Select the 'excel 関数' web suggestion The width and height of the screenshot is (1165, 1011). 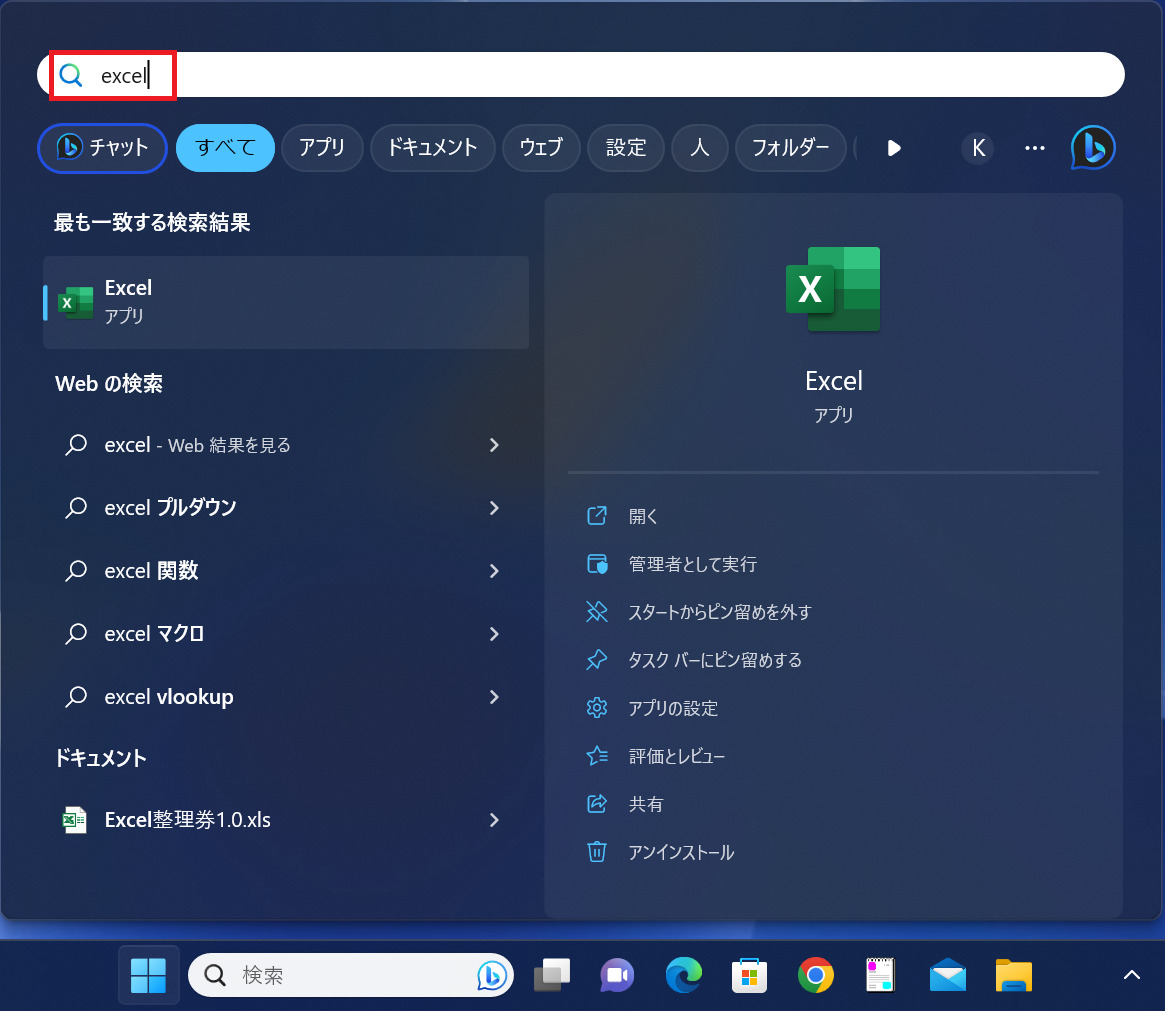click(x=286, y=570)
